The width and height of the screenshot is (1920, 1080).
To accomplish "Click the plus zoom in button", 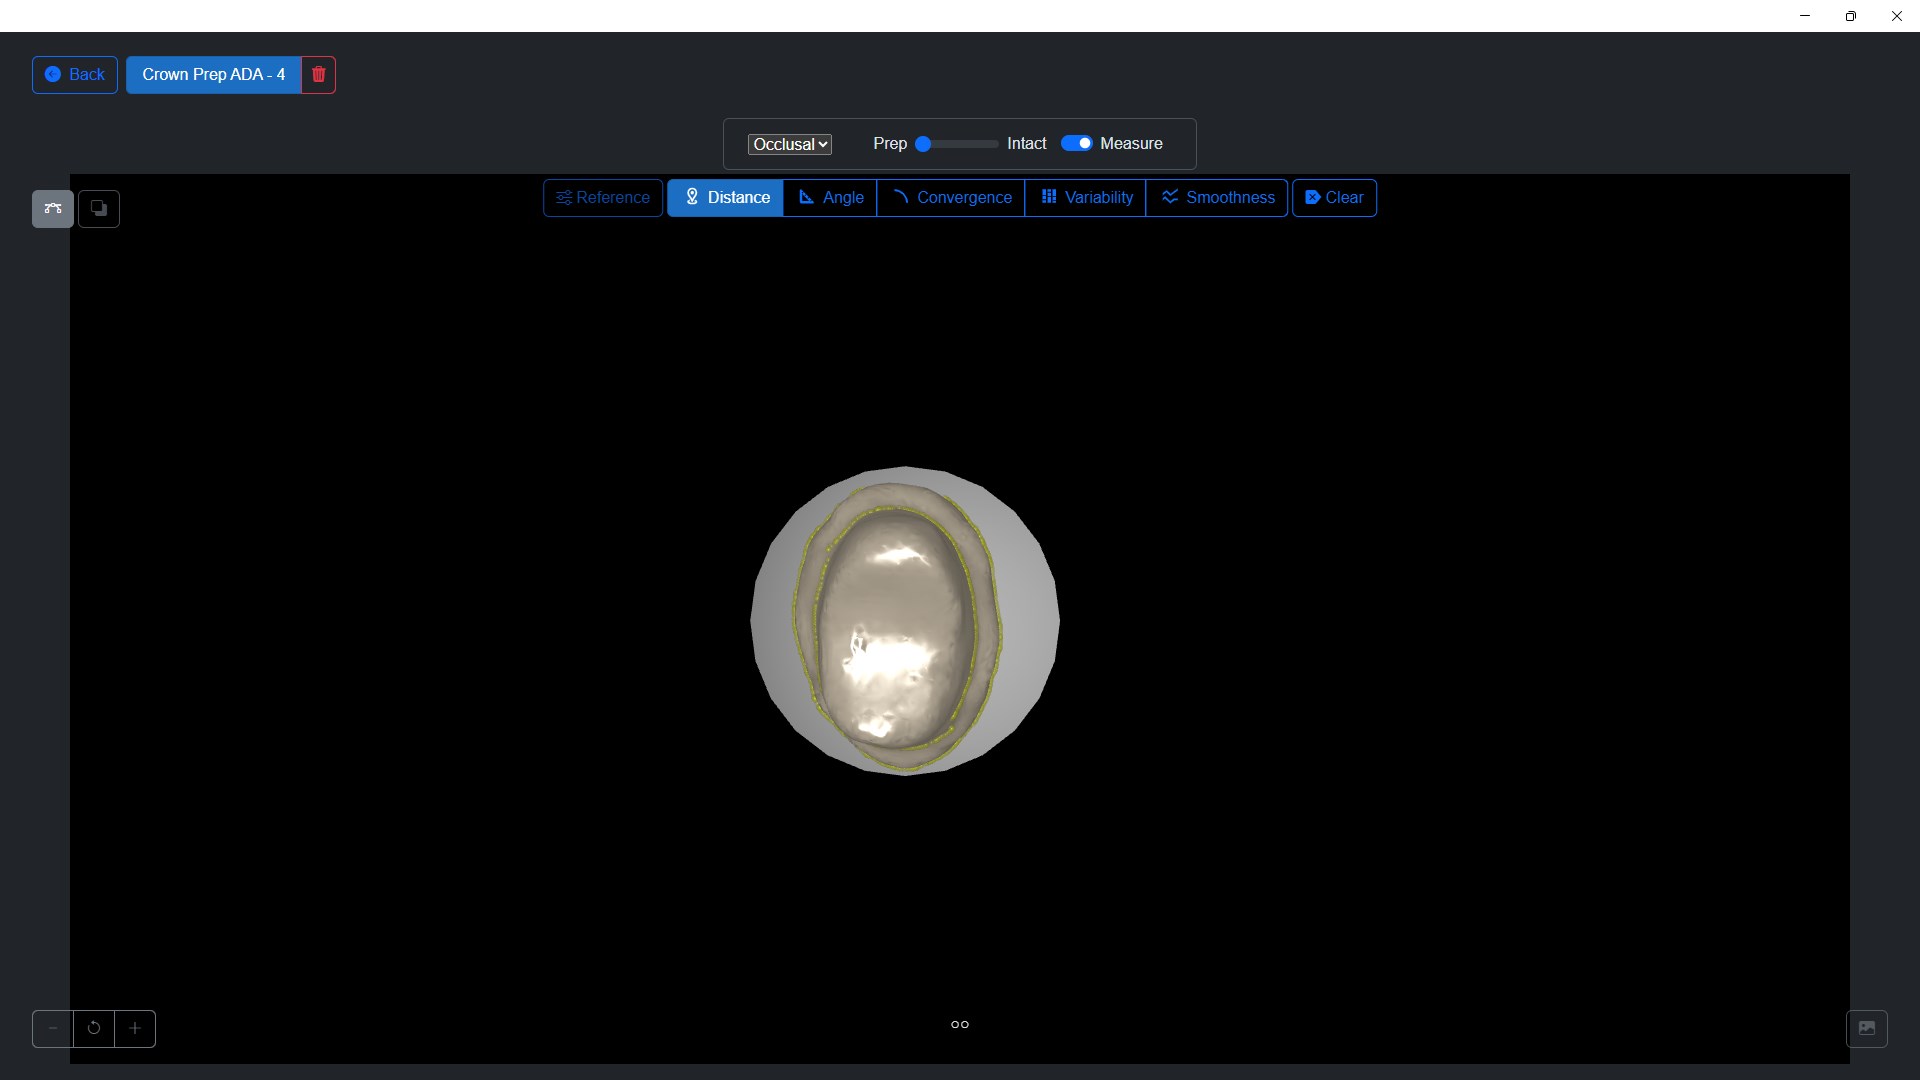I will tap(135, 1028).
